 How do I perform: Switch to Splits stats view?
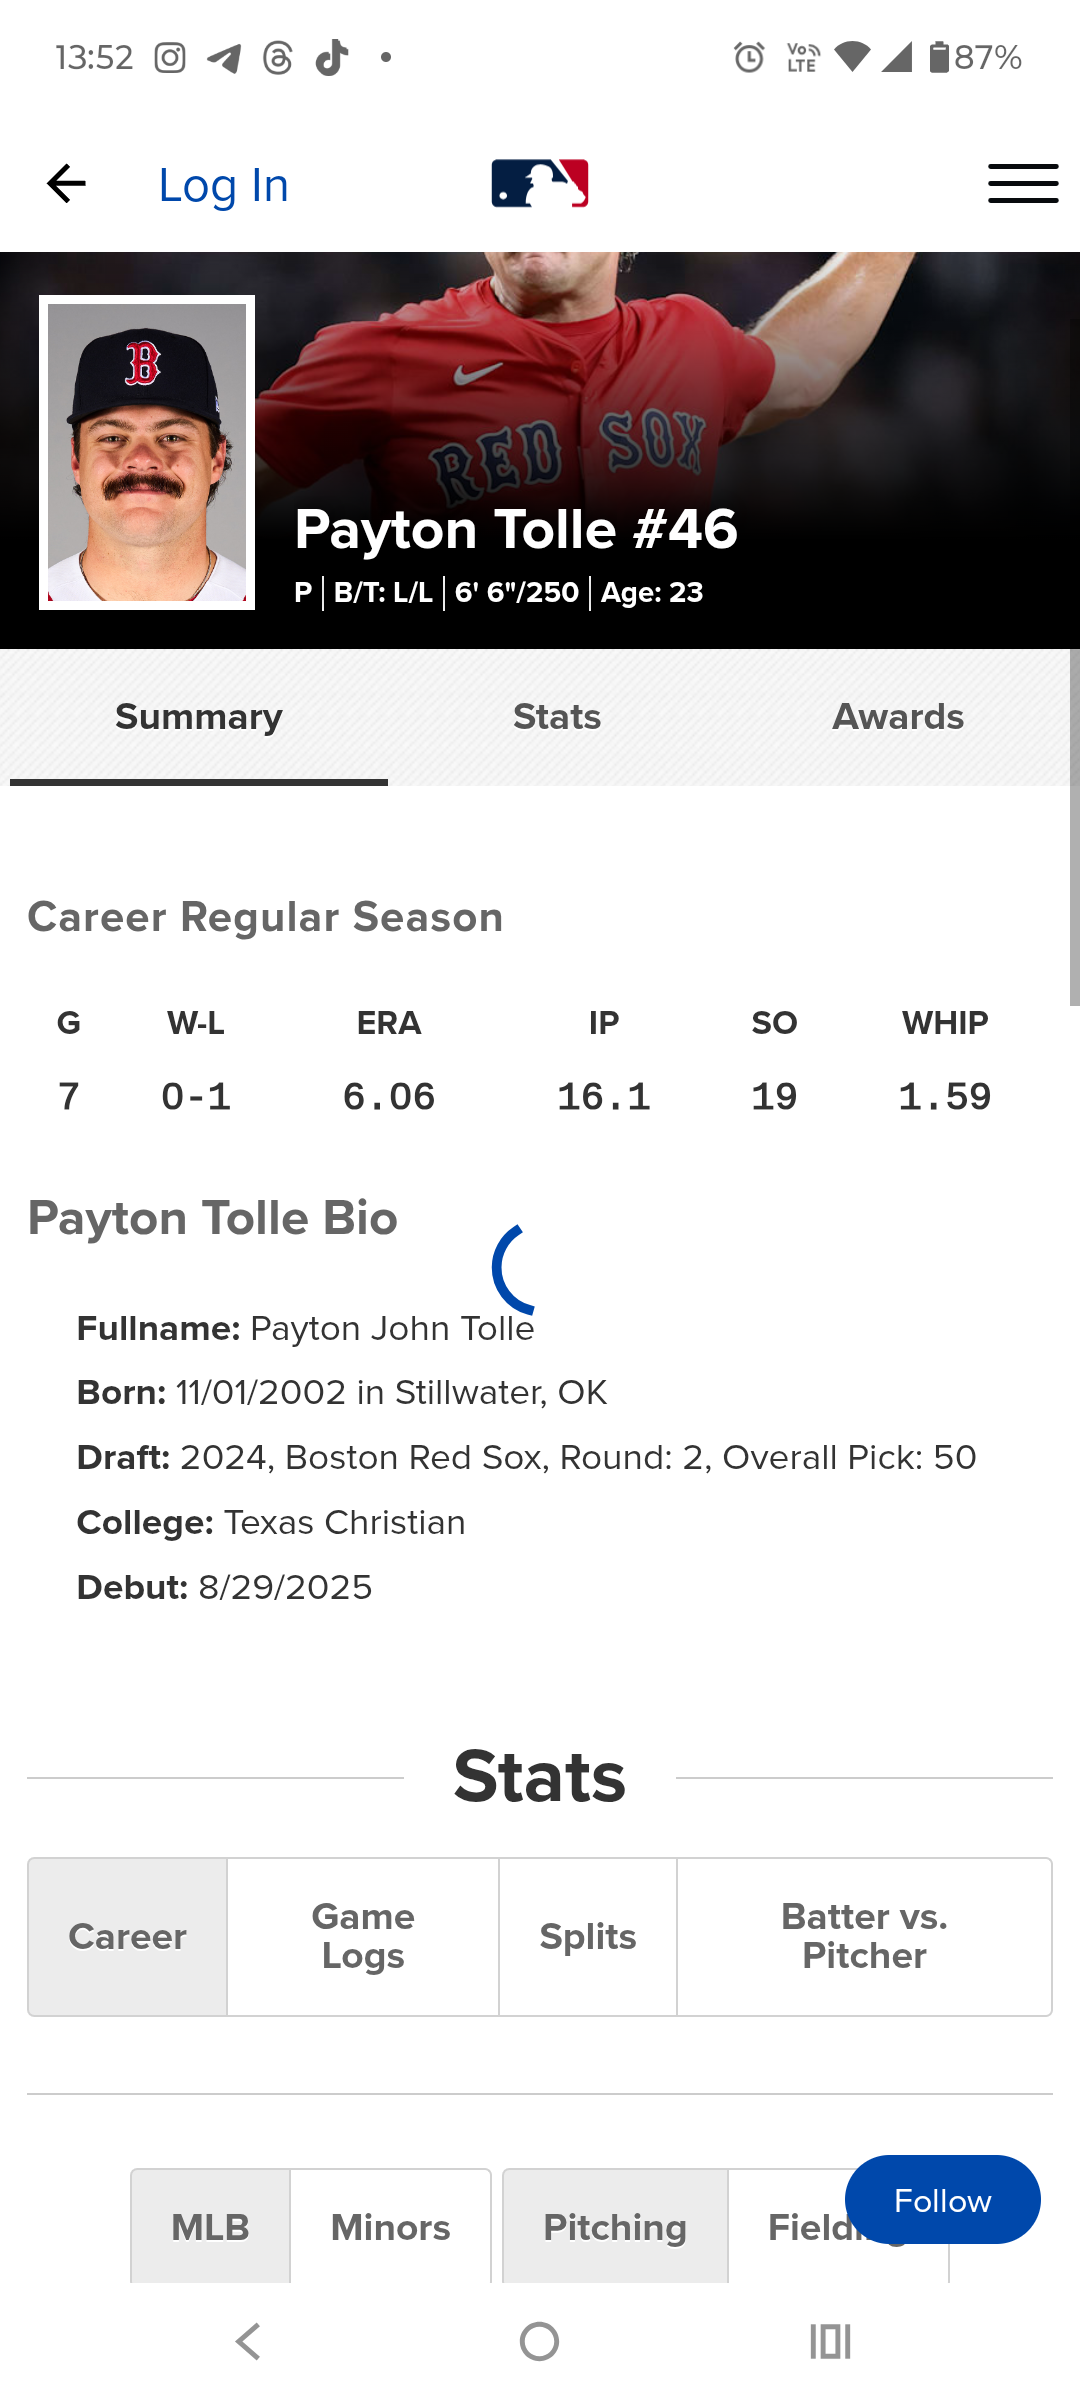pyautogui.click(x=588, y=1937)
